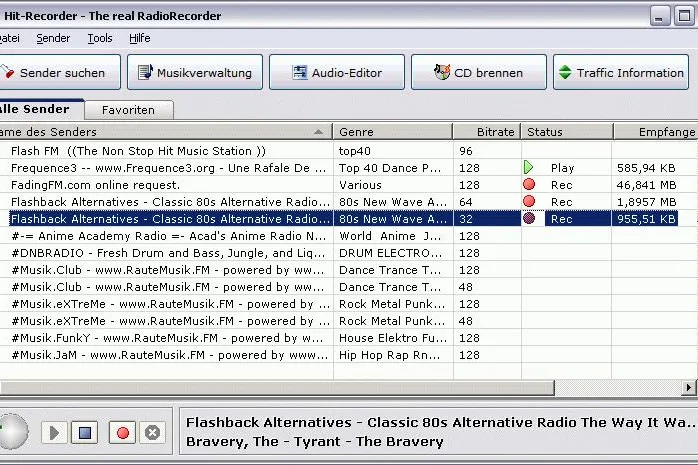Screen dimensions: 698x465
Task: Click the green play icon in Frequence3 row
Action: click(x=528, y=168)
